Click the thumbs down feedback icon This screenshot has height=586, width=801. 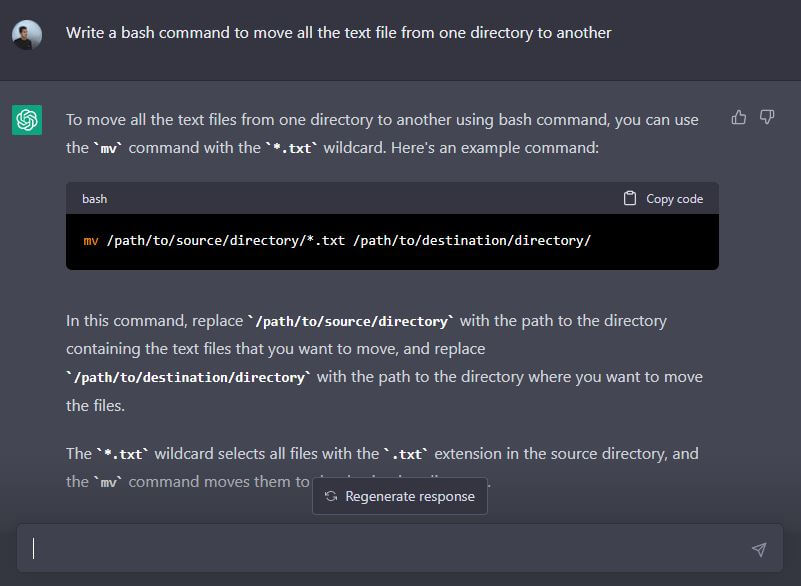767,118
